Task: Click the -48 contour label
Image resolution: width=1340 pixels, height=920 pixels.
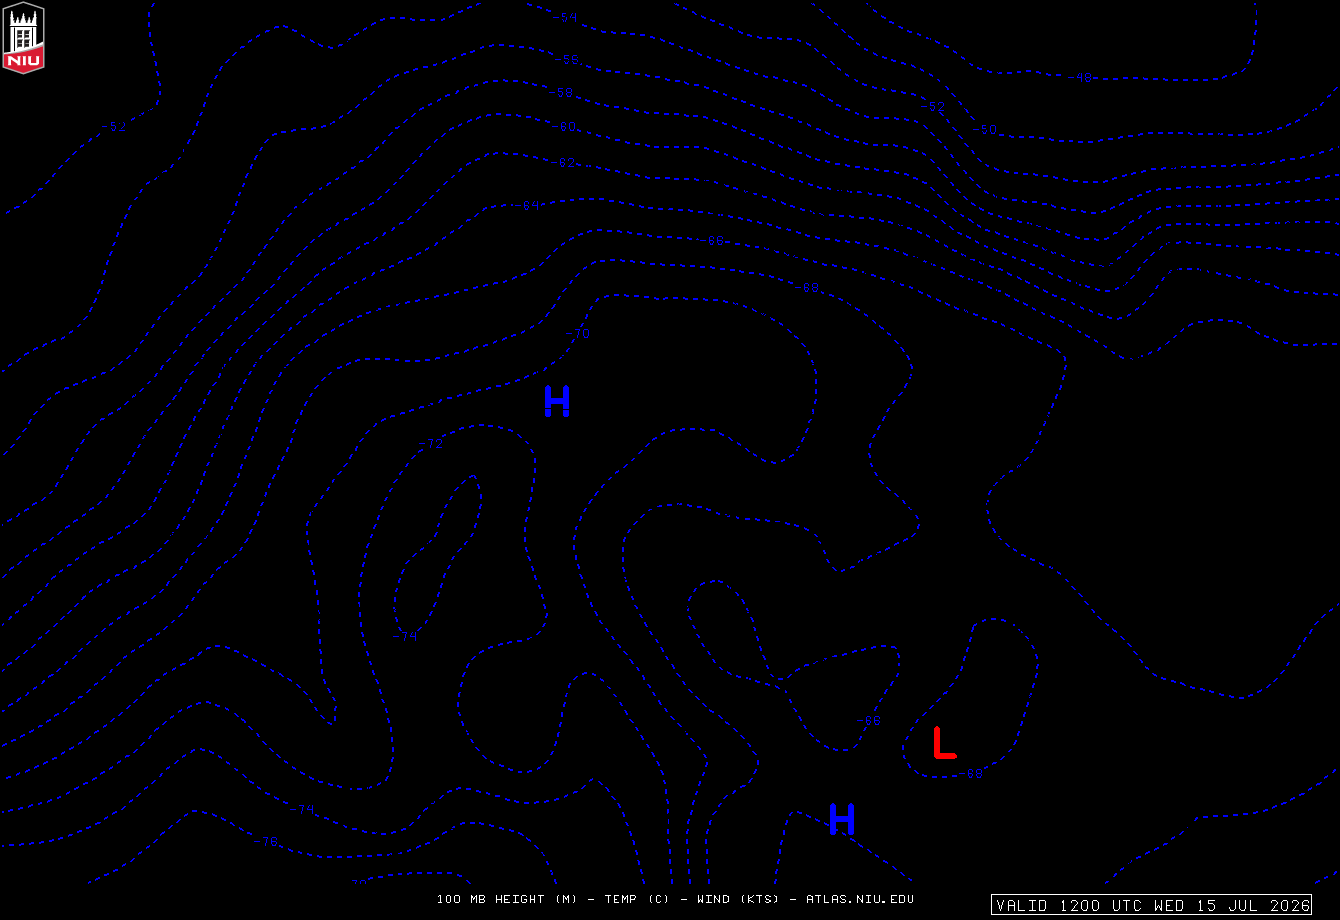Action: [1080, 77]
